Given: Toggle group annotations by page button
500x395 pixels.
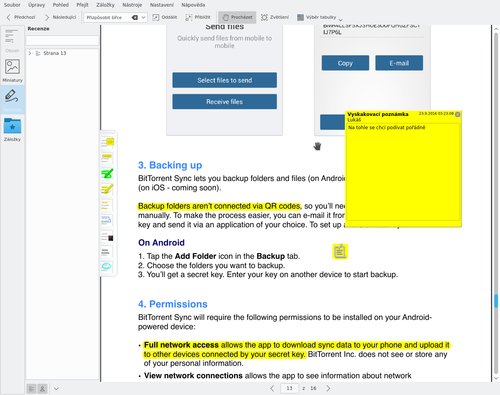Looking at the screenshot, I should pyautogui.click(x=31, y=388).
